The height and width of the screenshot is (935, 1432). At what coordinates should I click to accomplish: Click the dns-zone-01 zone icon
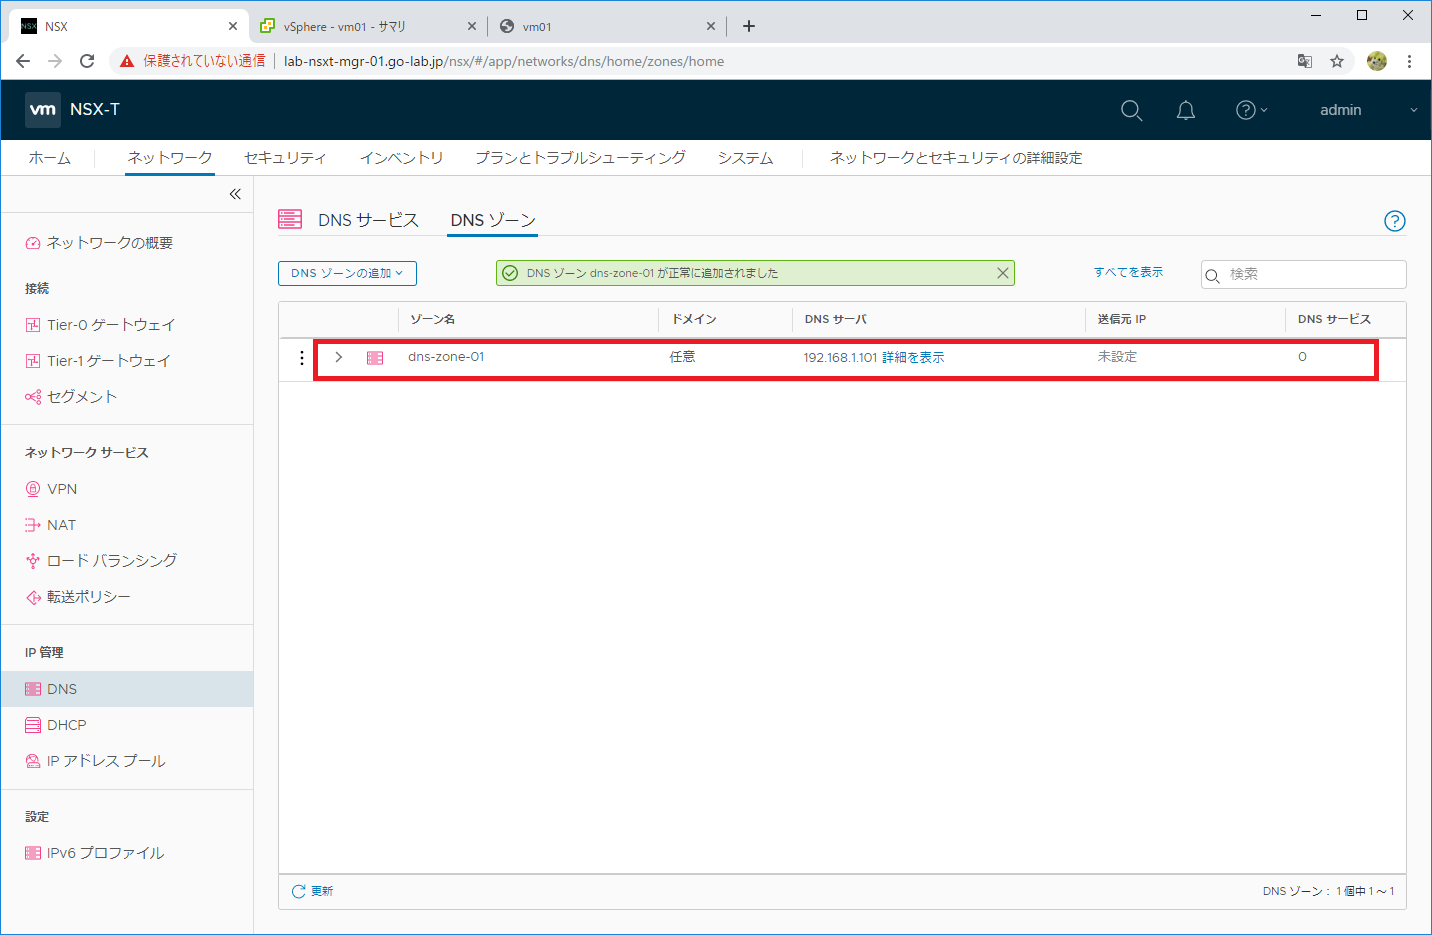[375, 357]
